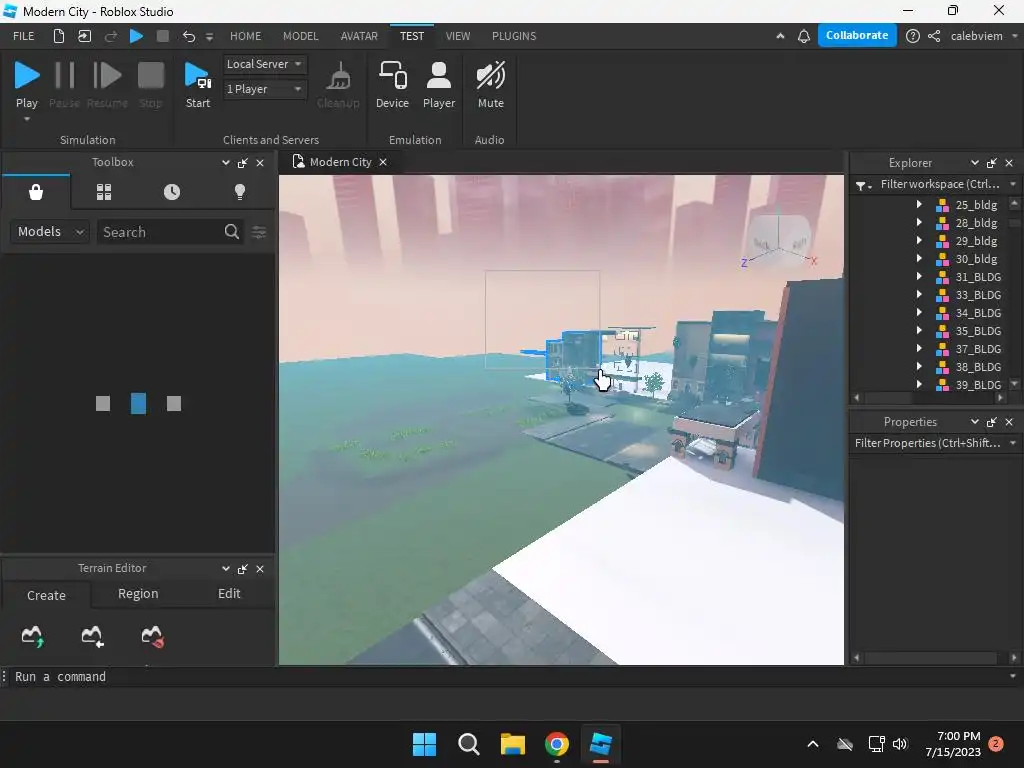This screenshot has height=768, width=1024.
Task: Select the 29_bldg item in Explorer
Action: click(x=976, y=241)
